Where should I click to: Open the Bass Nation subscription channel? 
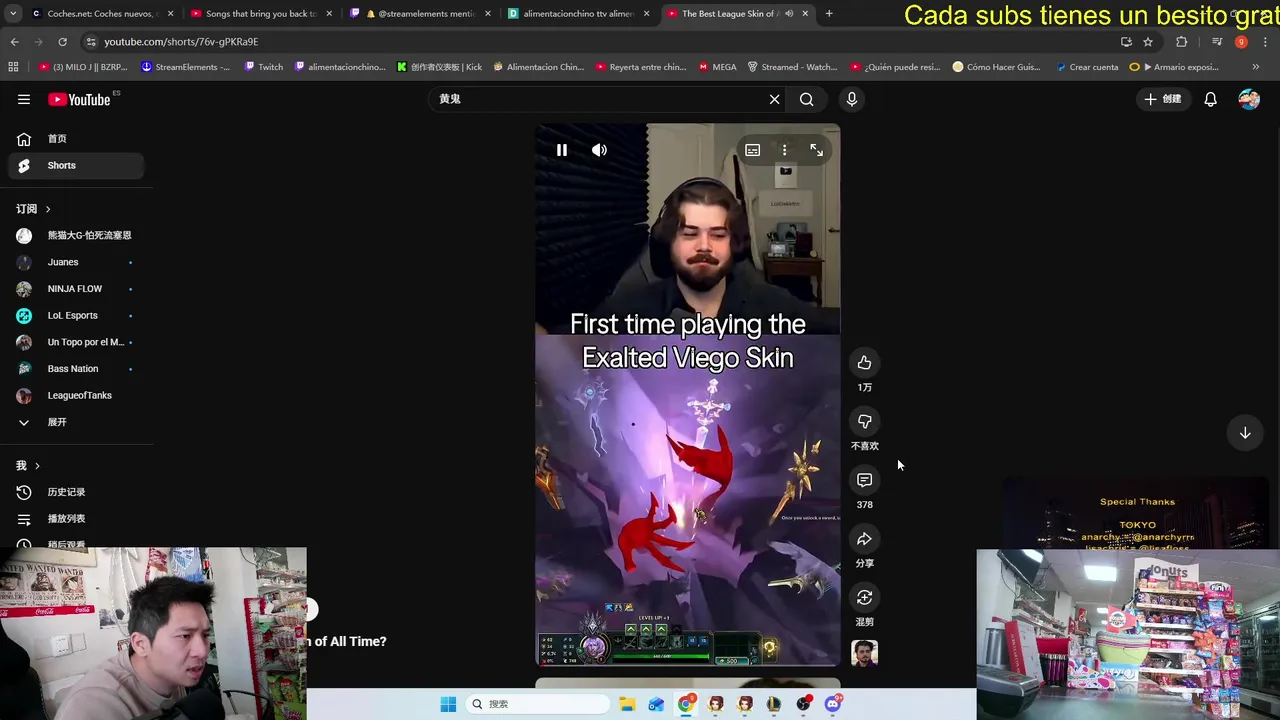pos(75,369)
